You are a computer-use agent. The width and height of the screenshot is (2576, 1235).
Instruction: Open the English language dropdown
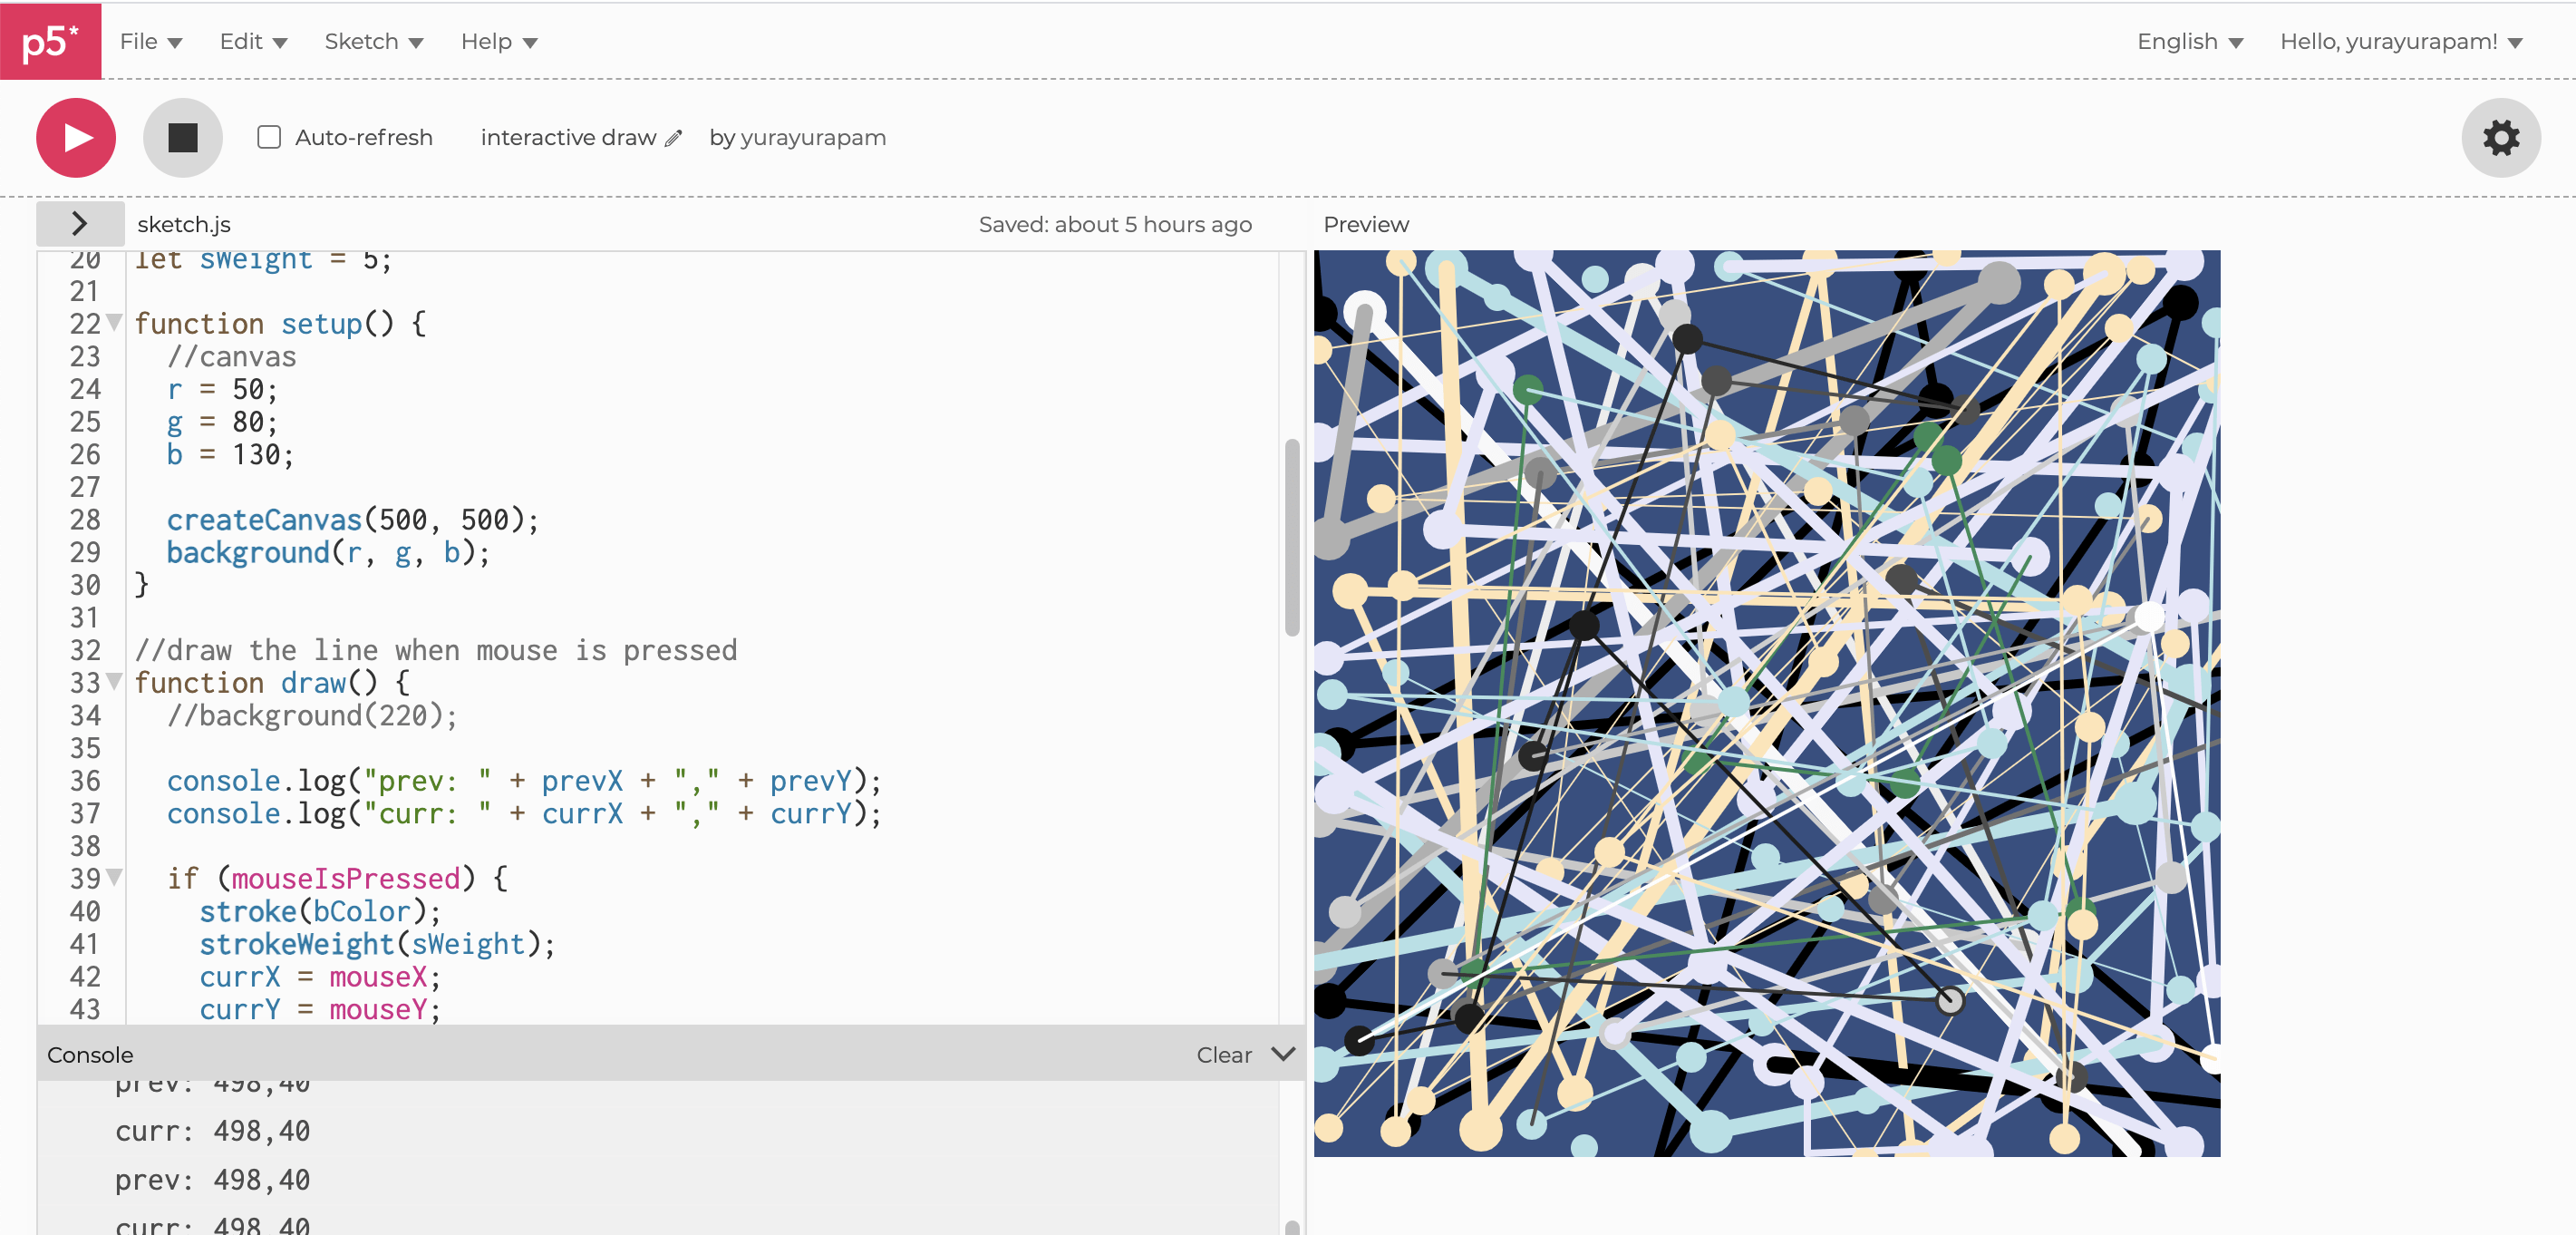point(2190,41)
